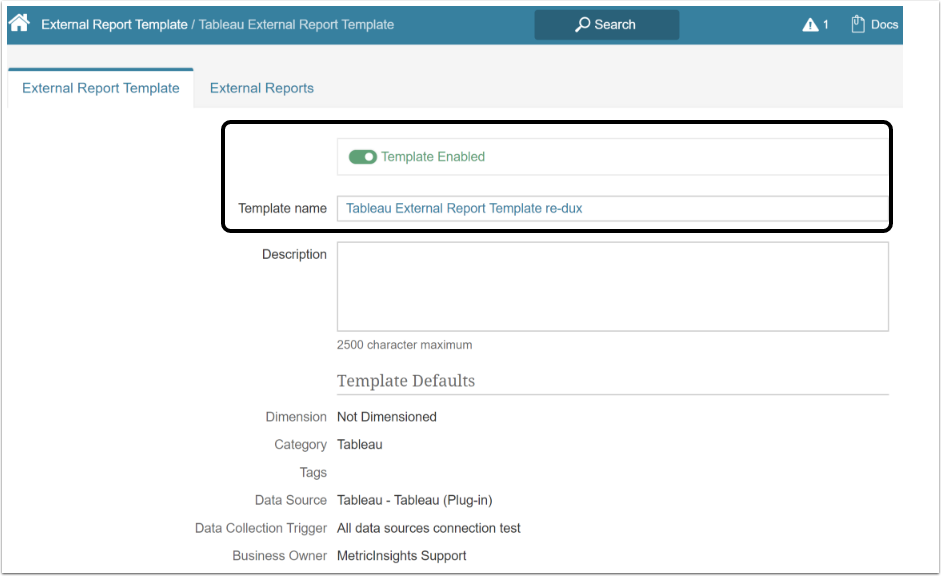This screenshot has height=576, width=941.
Task: Click the MetricInsights Support owner value
Action: [x=401, y=556]
